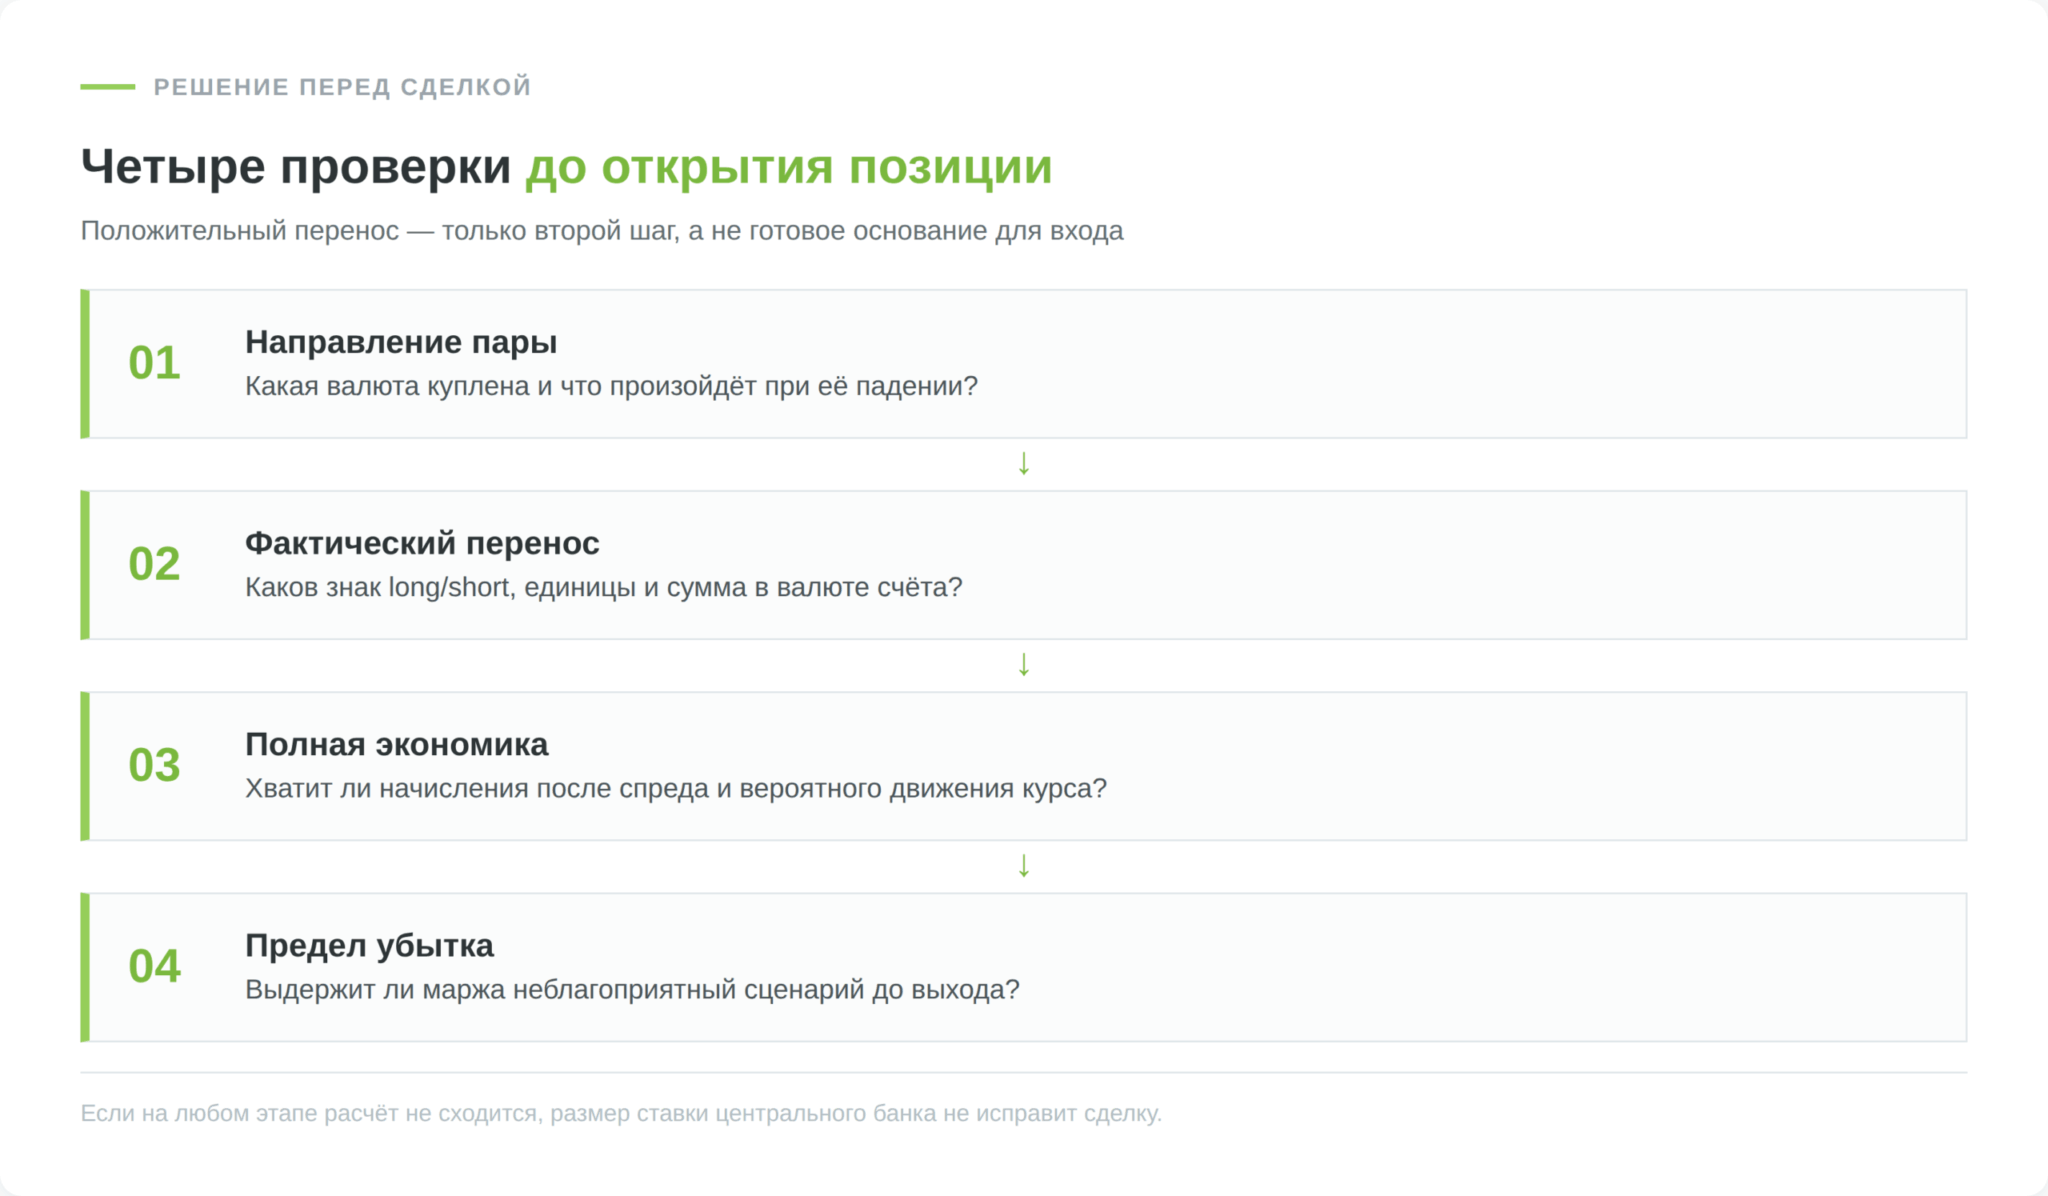Image resolution: width=2048 pixels, height=1196 pixels.
Task: Click the heading 'Полная экономика'
Action: 396,744
